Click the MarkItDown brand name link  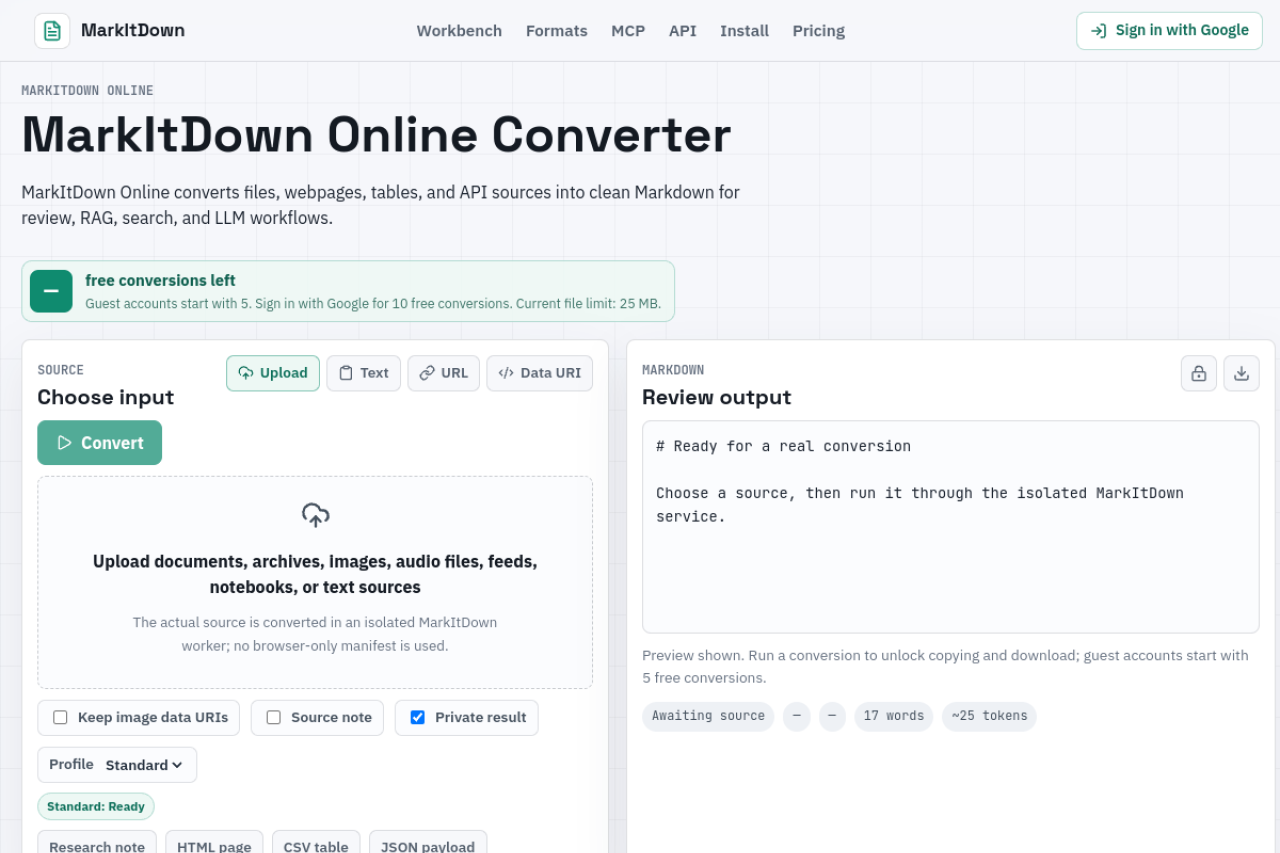pos(133,31)
